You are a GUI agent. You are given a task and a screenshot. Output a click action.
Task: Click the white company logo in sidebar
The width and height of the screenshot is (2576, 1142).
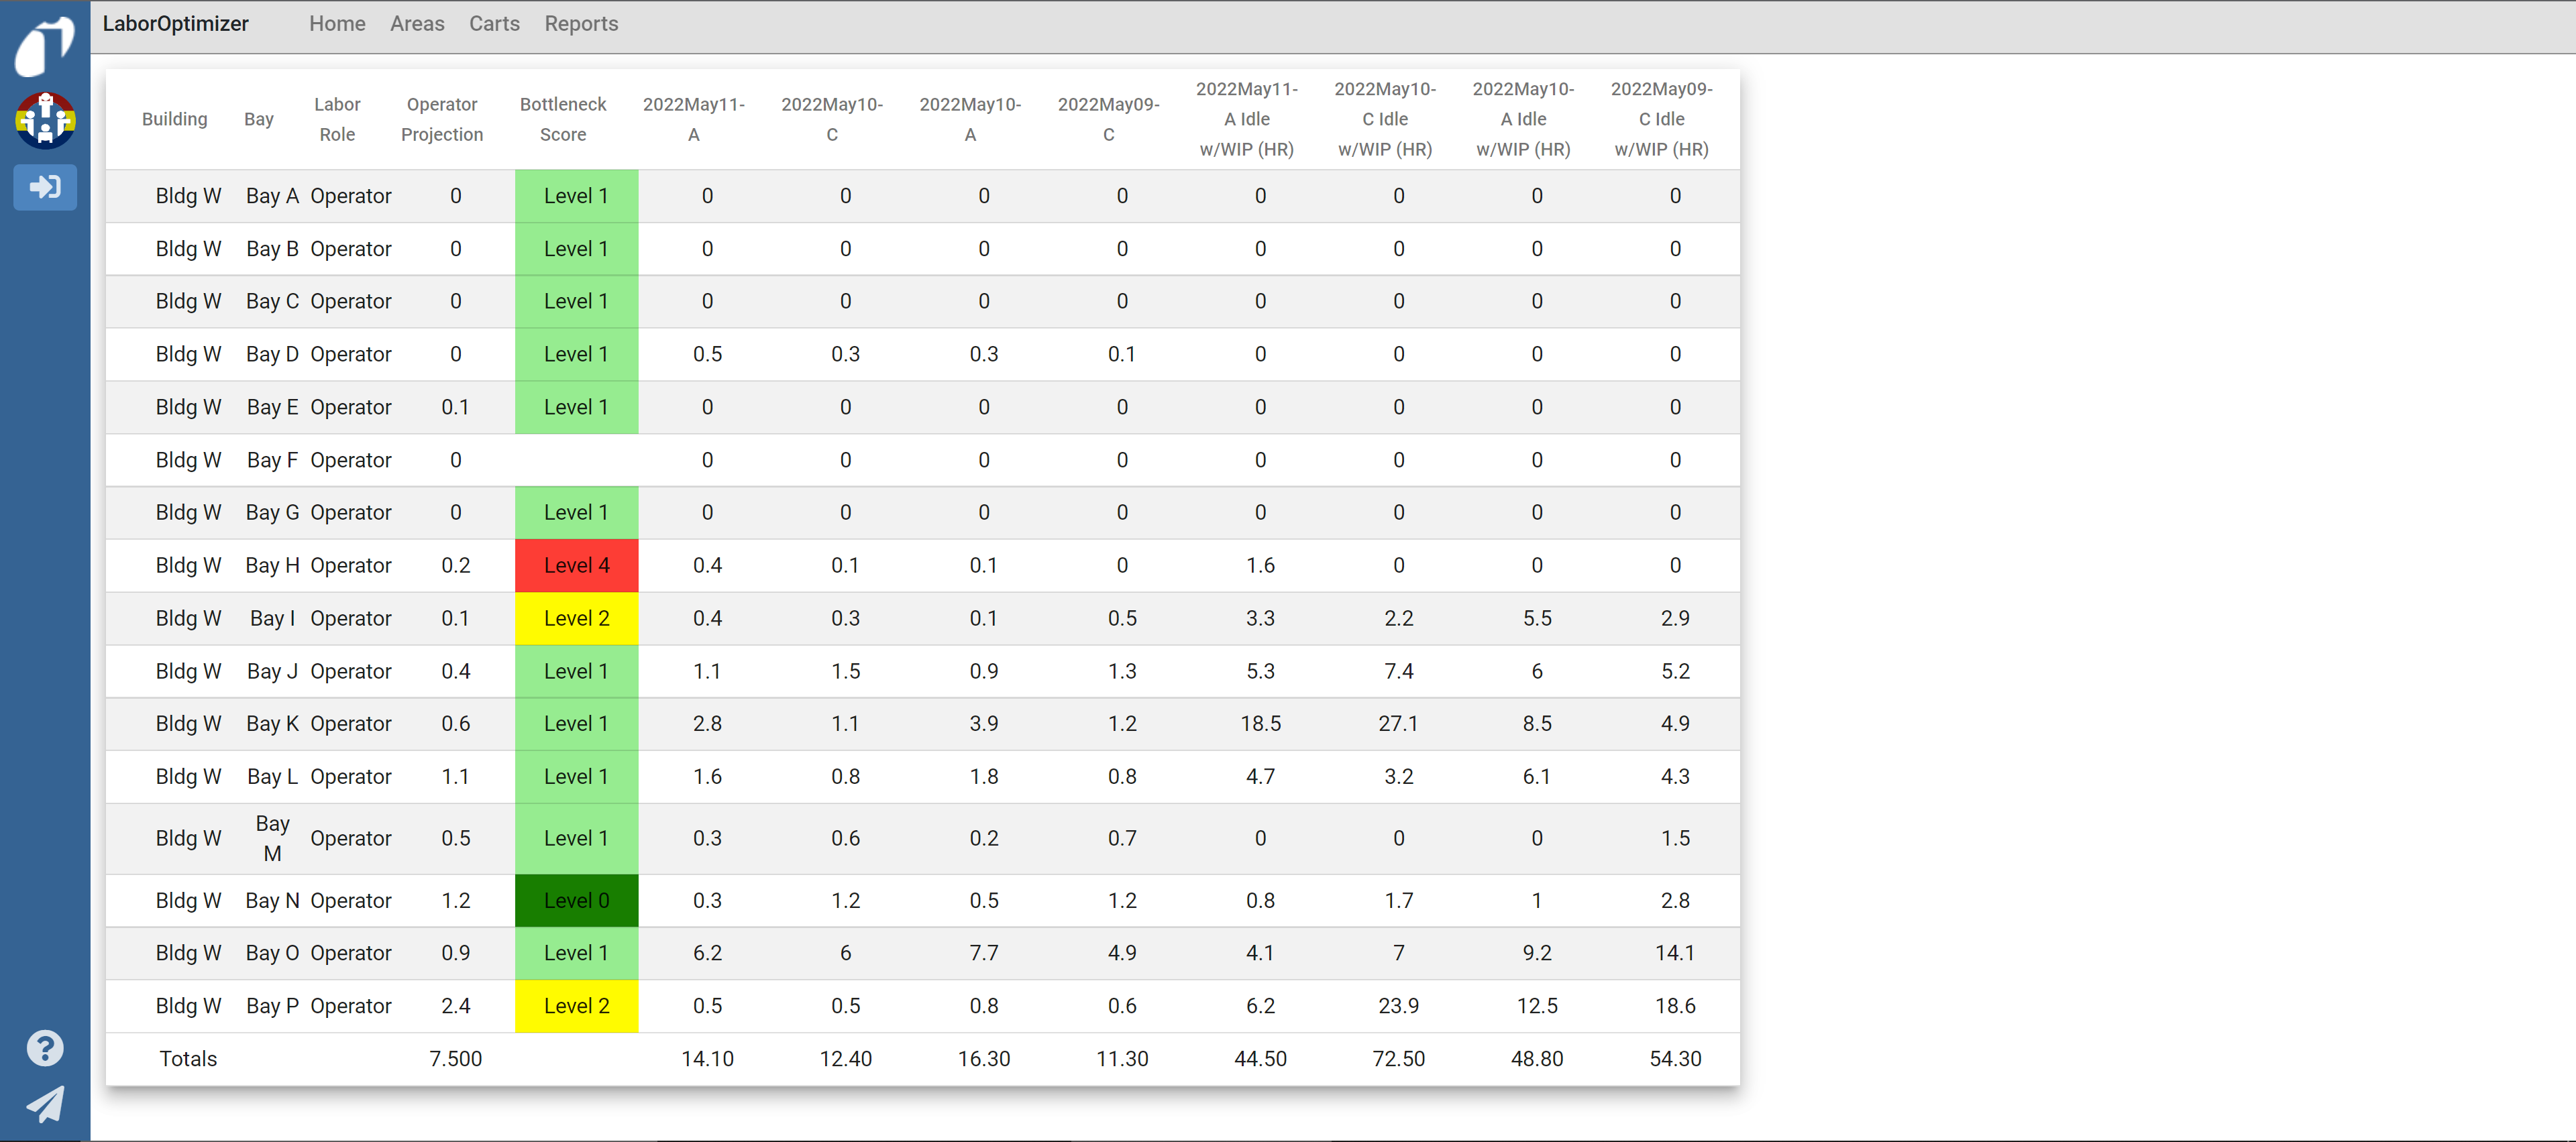tap(44, 46)
